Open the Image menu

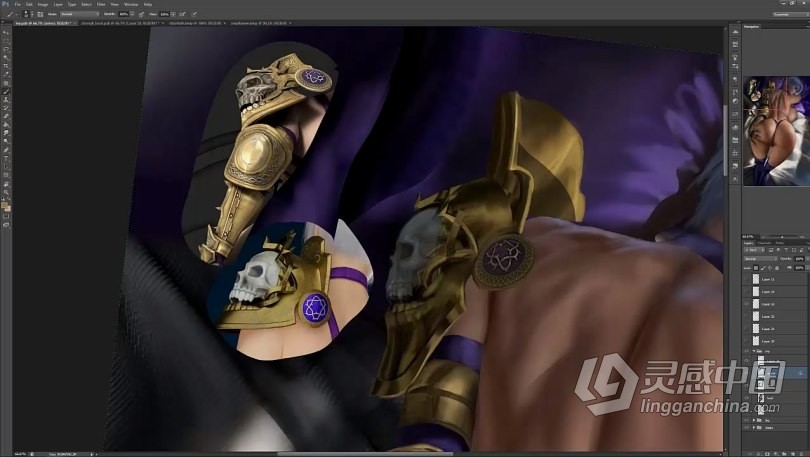(43, 4)
